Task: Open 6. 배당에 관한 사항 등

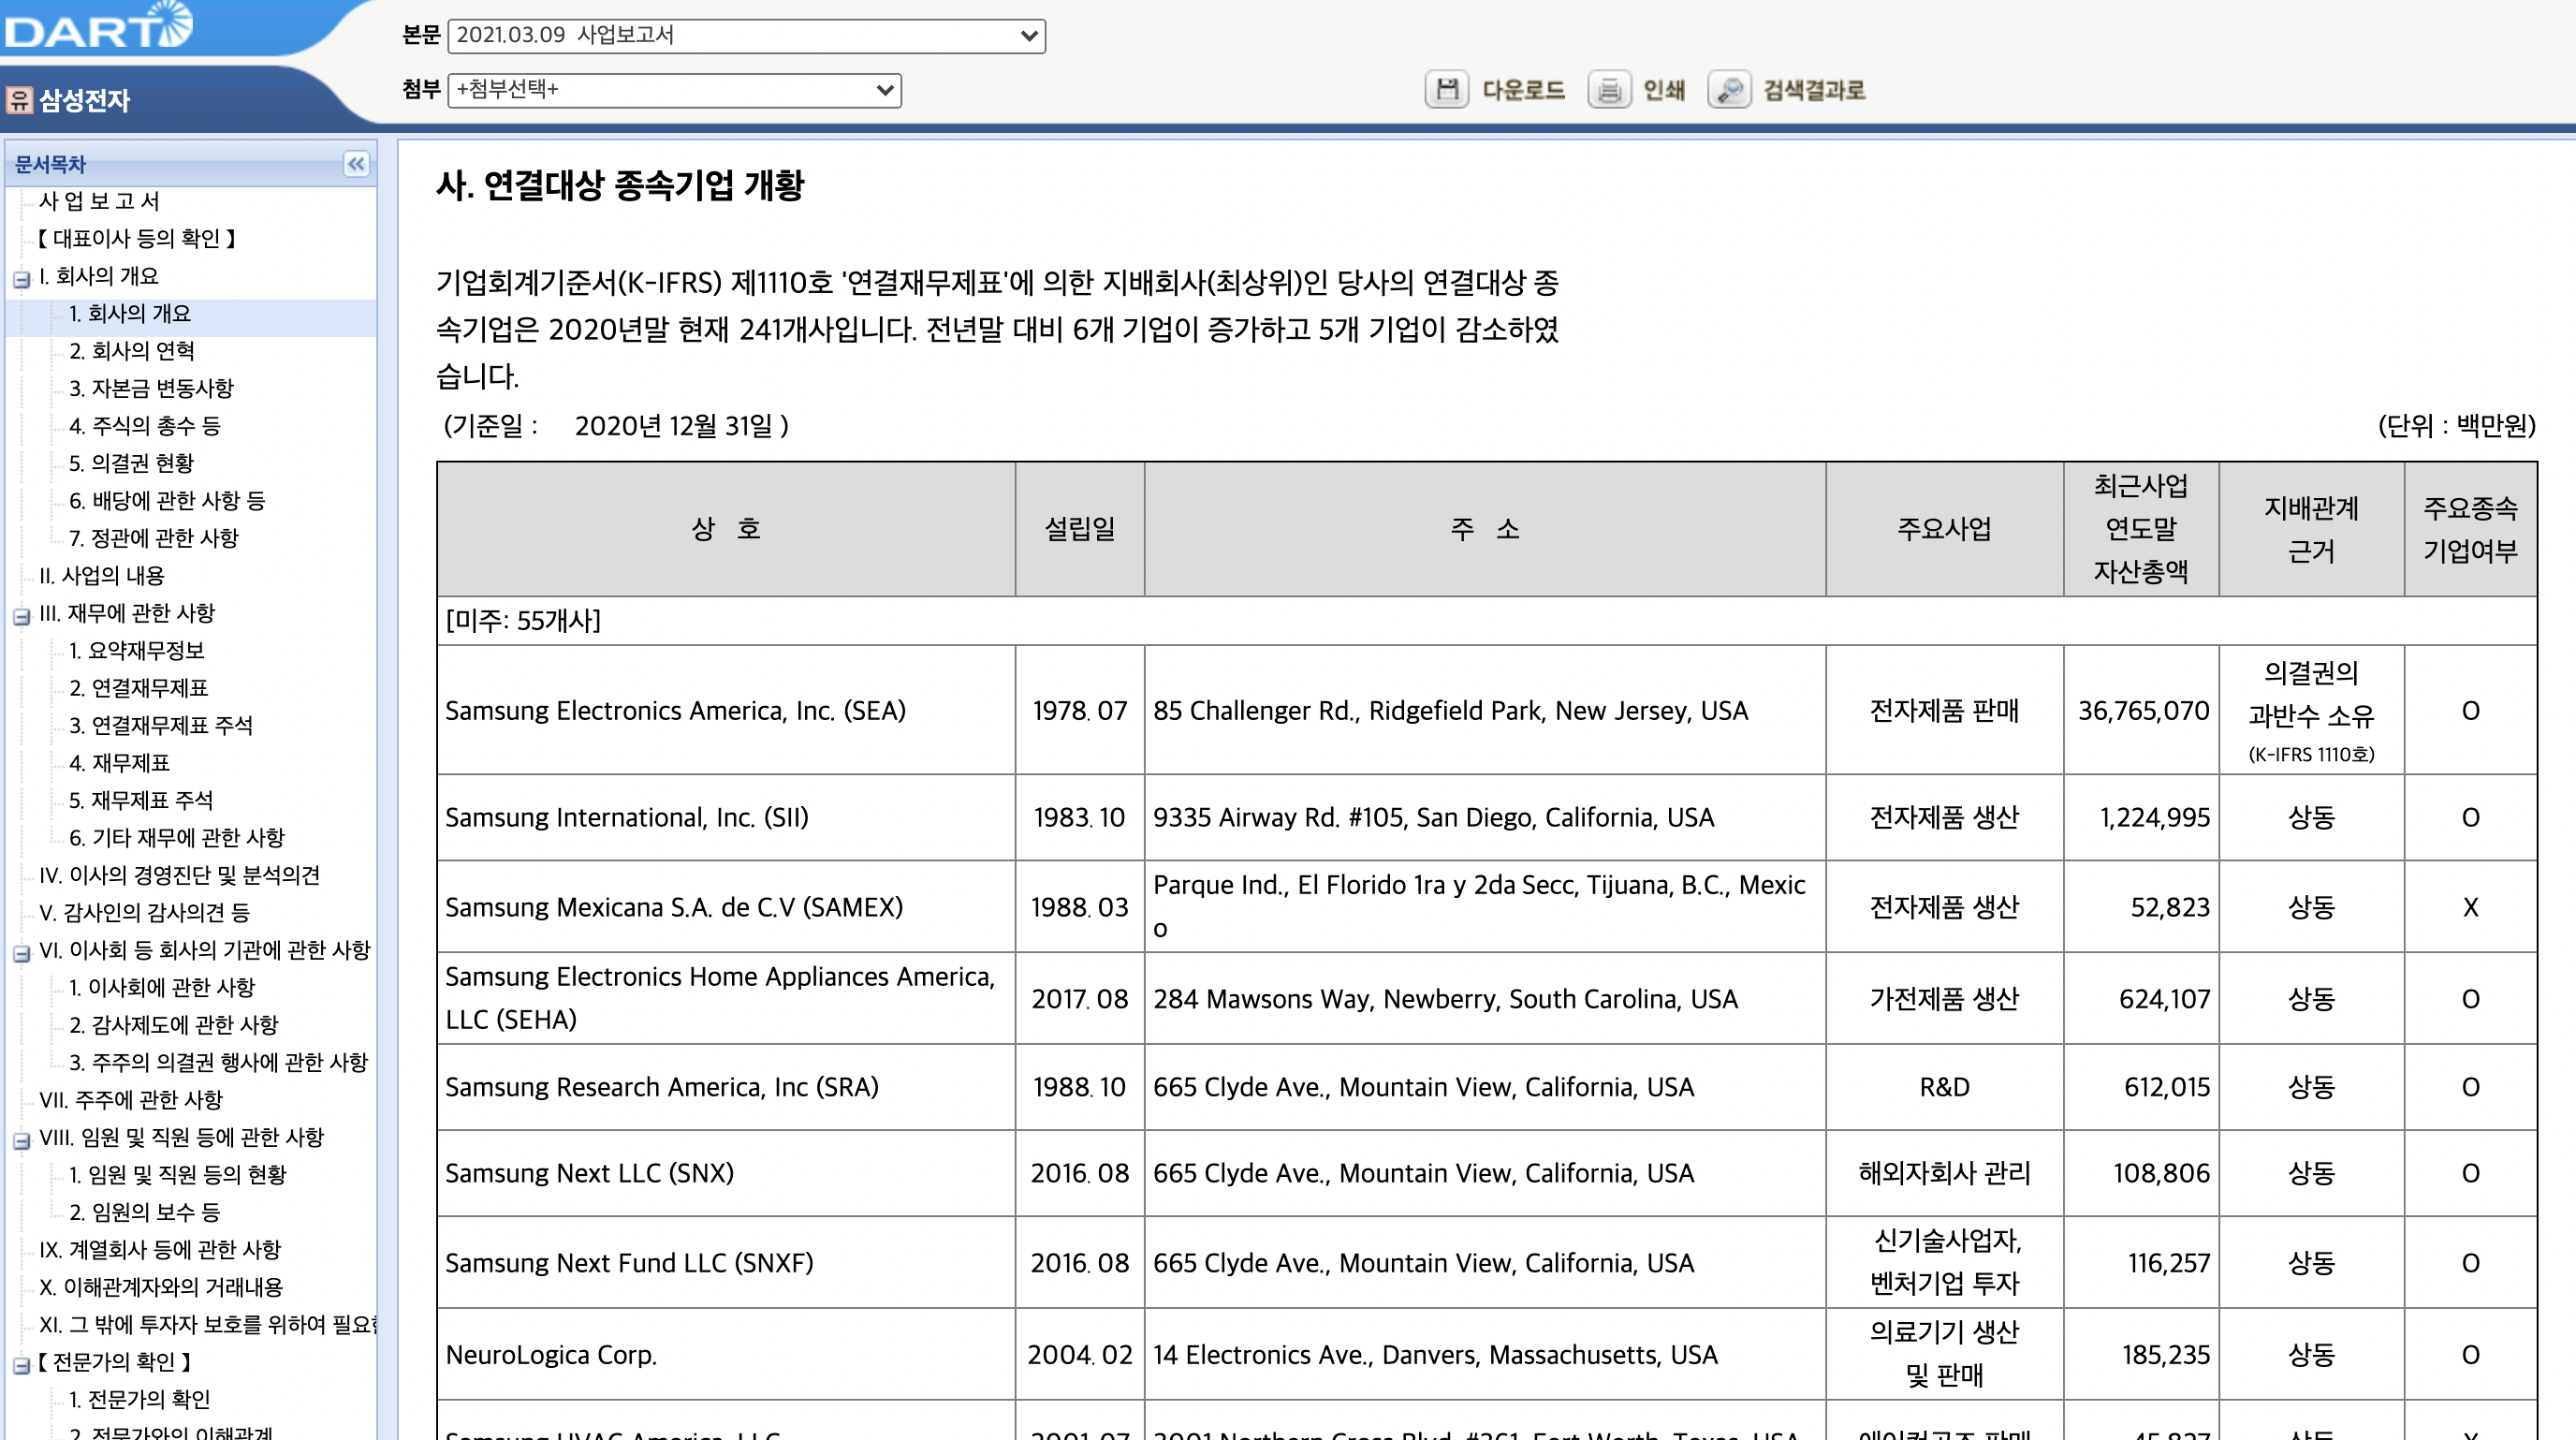Action: pos(167,500)
